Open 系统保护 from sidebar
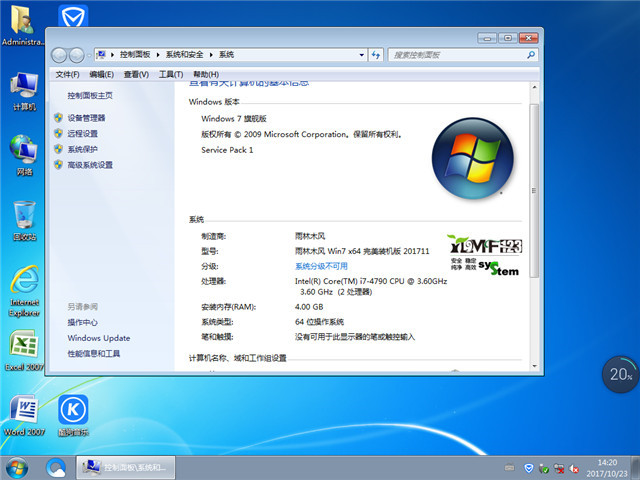The width and height of the screenshot is (640, 480). [82, 149]
